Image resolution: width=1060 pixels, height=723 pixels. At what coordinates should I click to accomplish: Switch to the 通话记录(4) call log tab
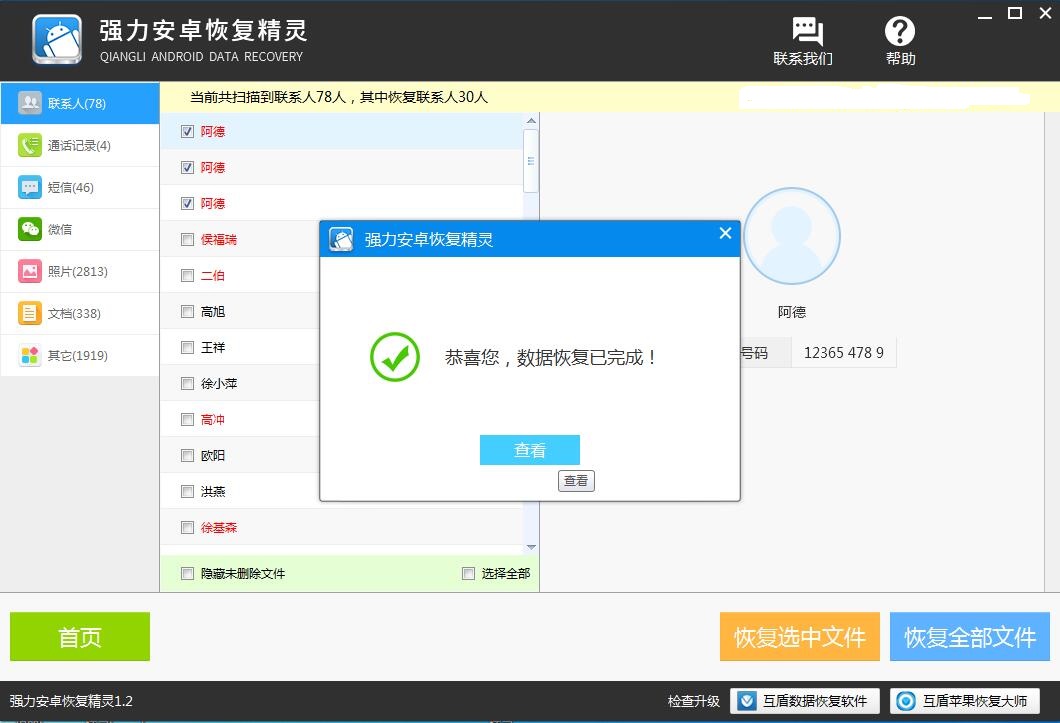[x=29, y=144]
